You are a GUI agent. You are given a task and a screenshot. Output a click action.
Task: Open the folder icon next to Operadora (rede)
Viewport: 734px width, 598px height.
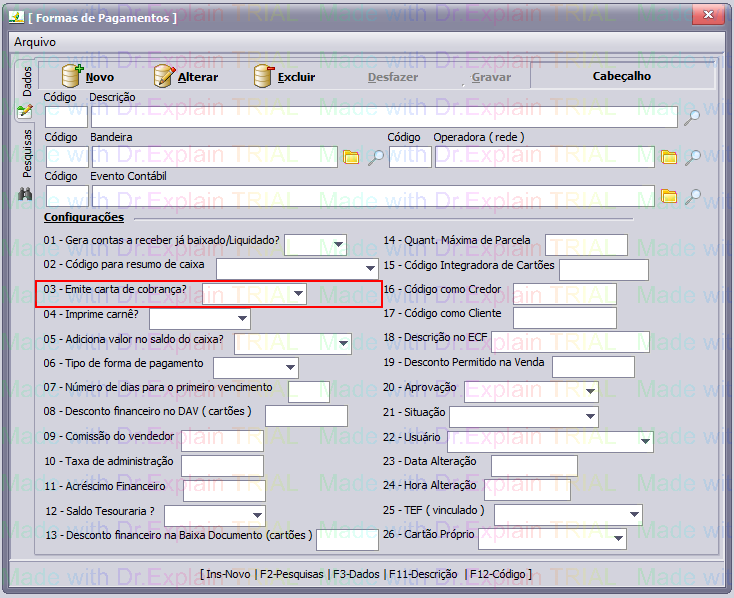669,157
